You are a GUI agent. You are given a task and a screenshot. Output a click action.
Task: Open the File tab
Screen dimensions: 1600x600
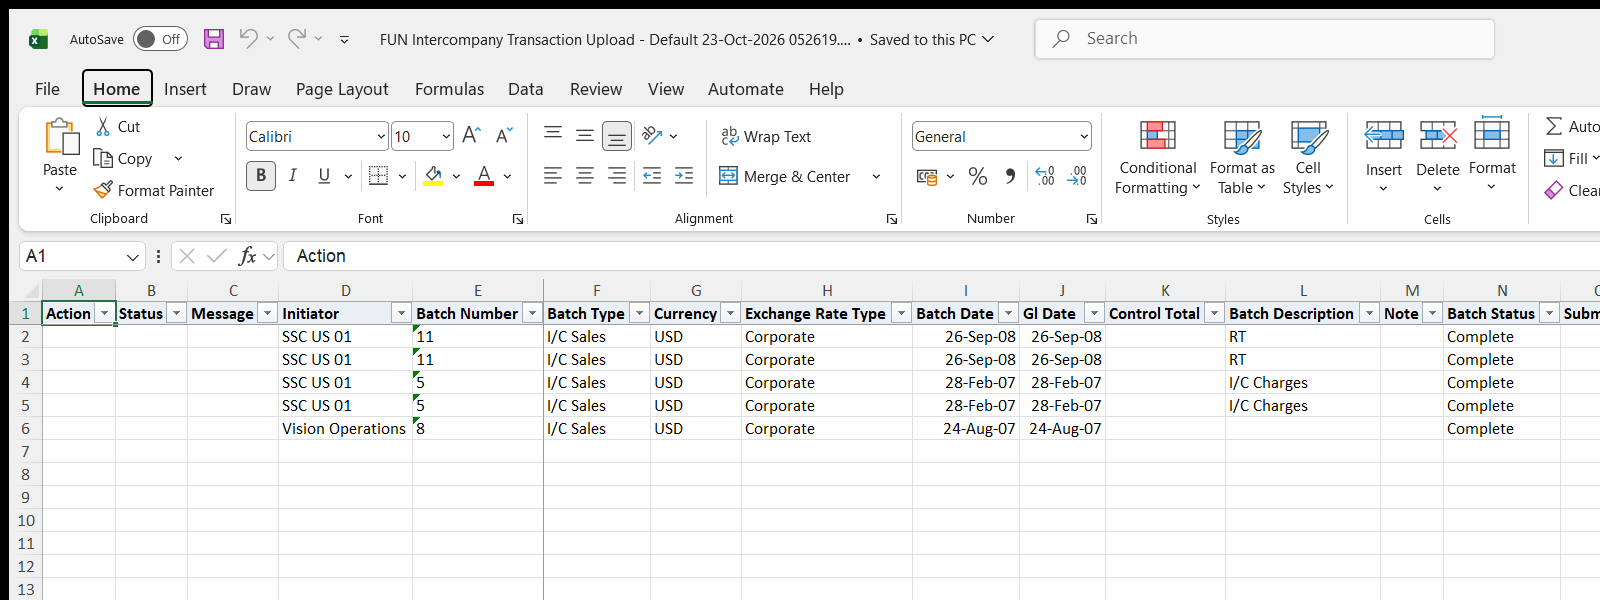click(47, 89)
